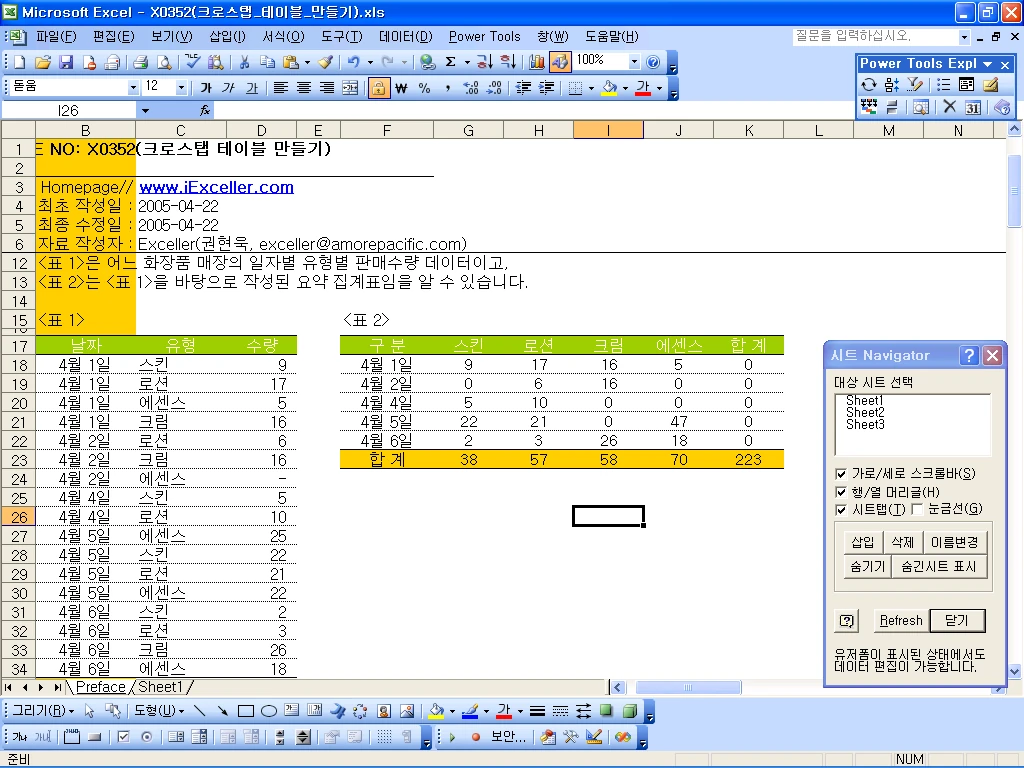Click the Refresh button

pos(901,620)
